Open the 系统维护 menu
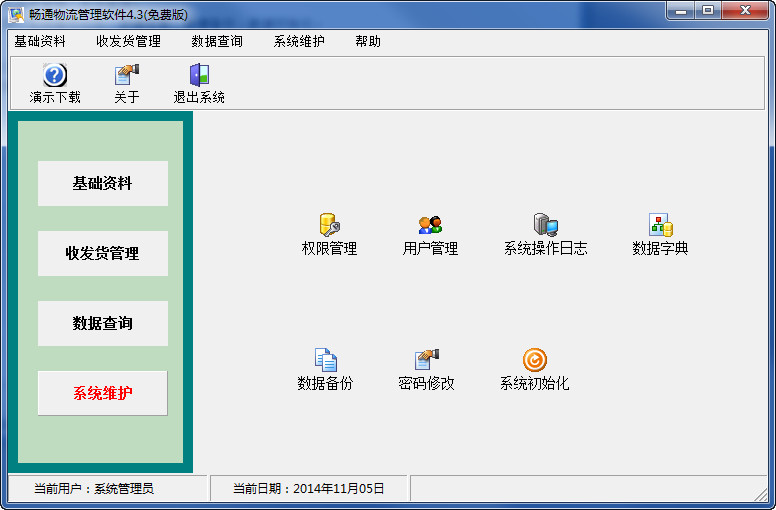Image resolution: width=776 pixels, height=510 pixels. (299, 42)
